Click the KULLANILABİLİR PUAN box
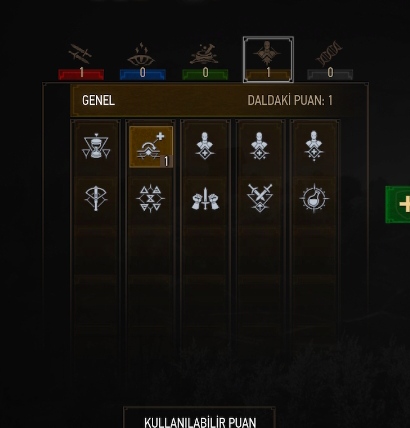Viewport: 410px width, 428px height. point(200,417)
